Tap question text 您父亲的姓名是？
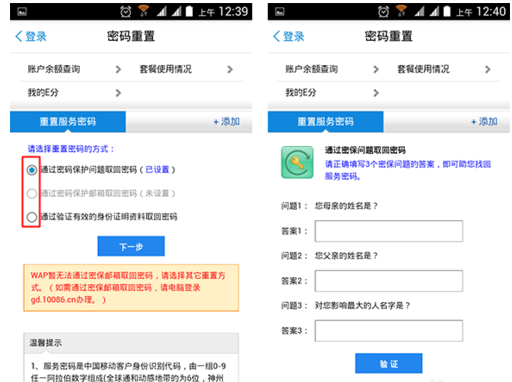Image resolution: width=512 pixels, height=382 pixels. coord(346,256)
